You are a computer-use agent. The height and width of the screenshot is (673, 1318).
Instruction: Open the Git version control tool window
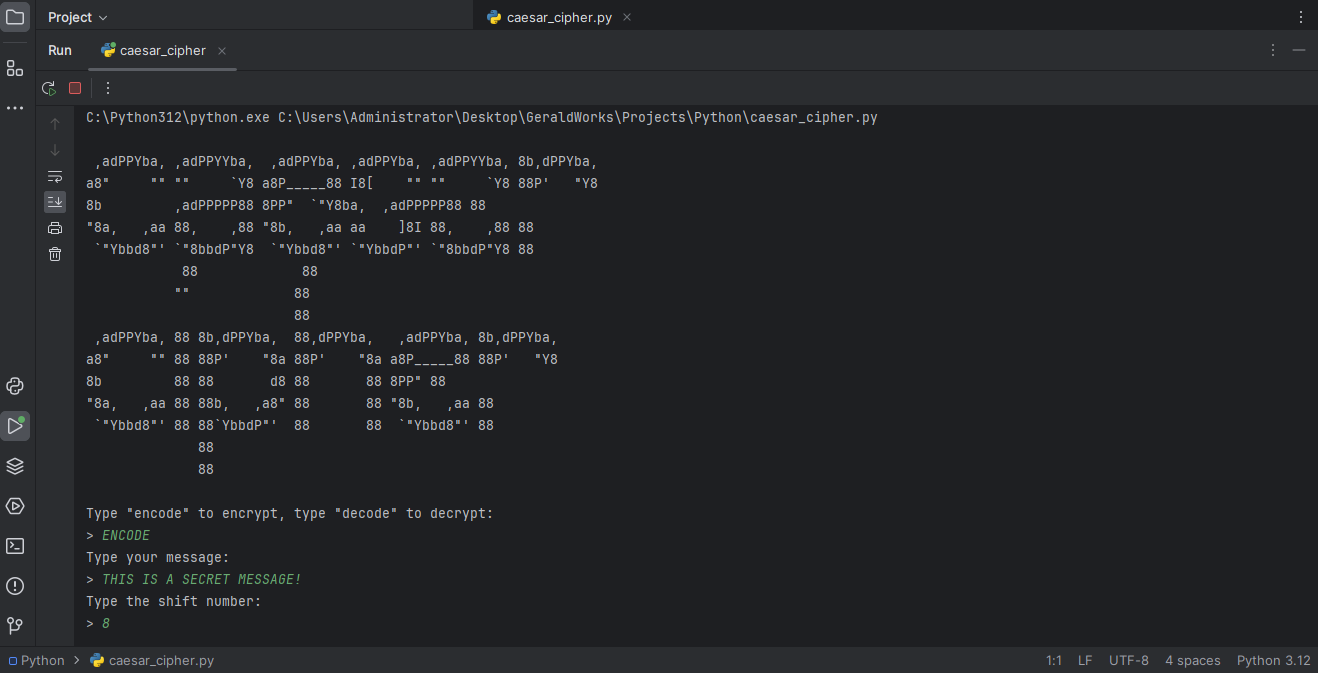(x=15, y=626)
